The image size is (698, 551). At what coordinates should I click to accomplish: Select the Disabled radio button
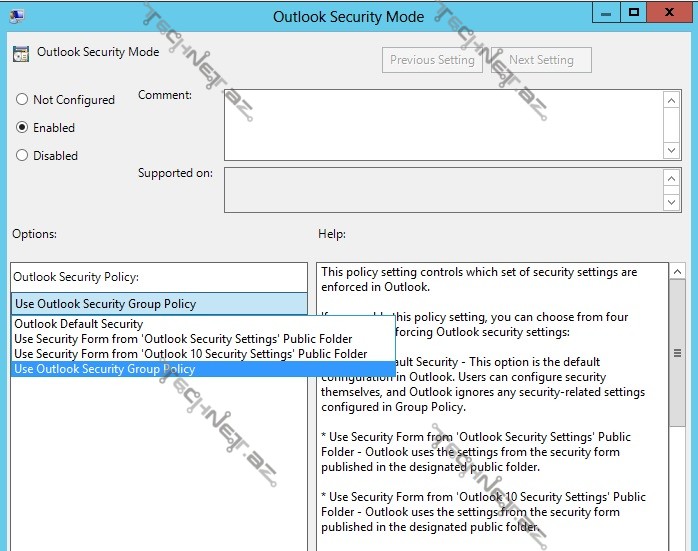[22, 156]
